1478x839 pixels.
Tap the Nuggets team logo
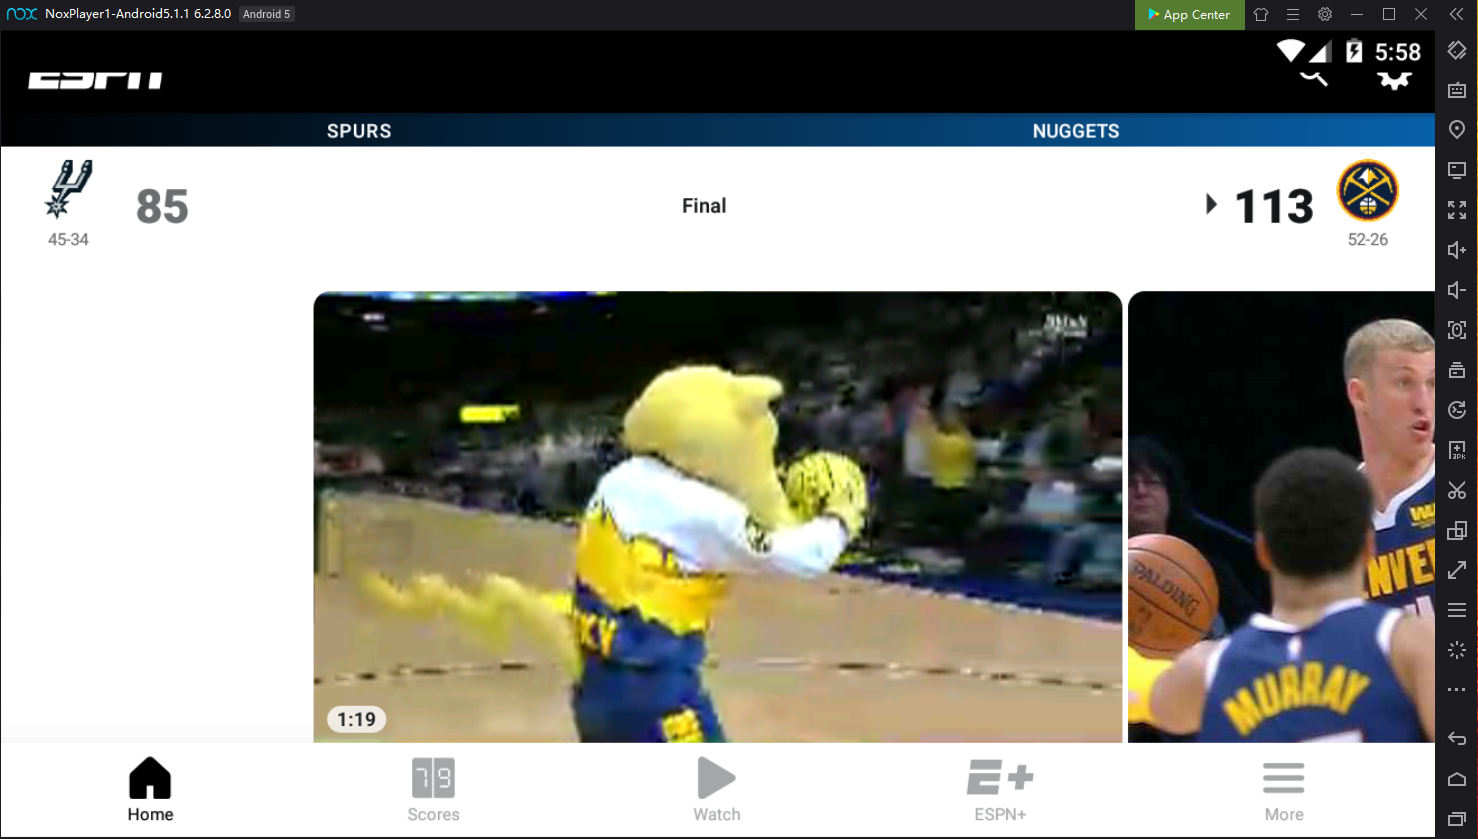click(x=1368, y=190)
